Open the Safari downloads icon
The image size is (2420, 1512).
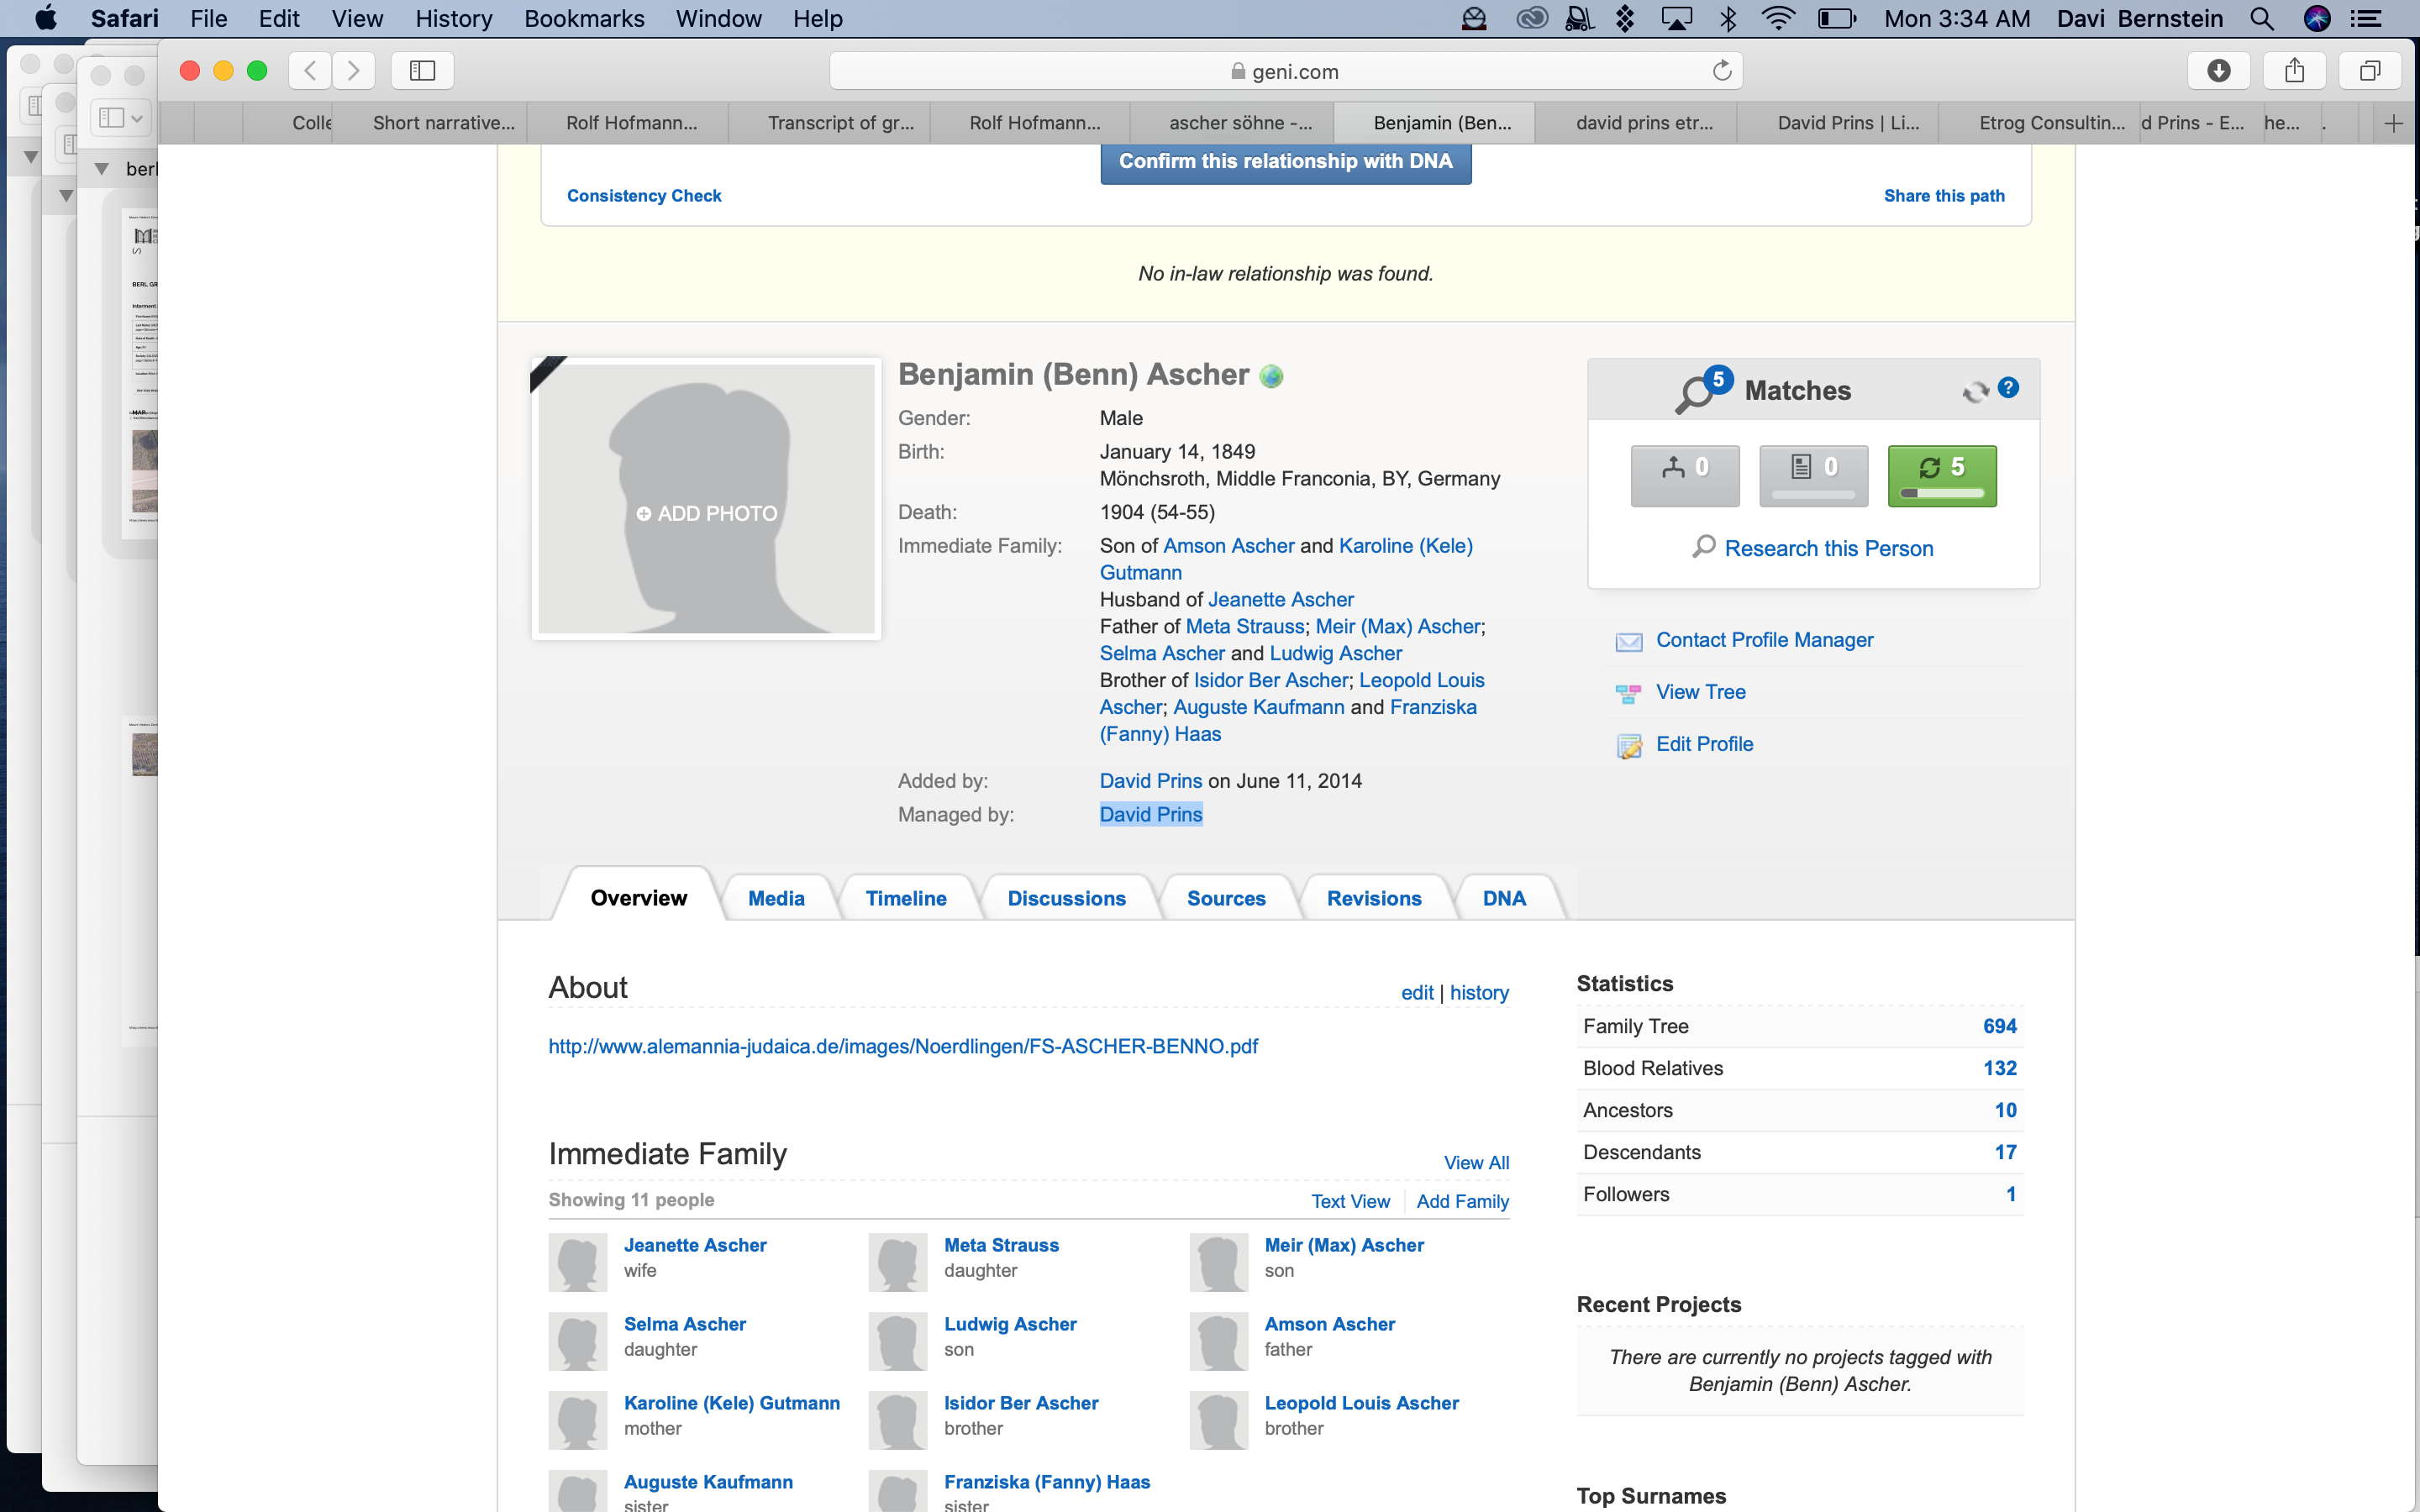(2218, 71)
